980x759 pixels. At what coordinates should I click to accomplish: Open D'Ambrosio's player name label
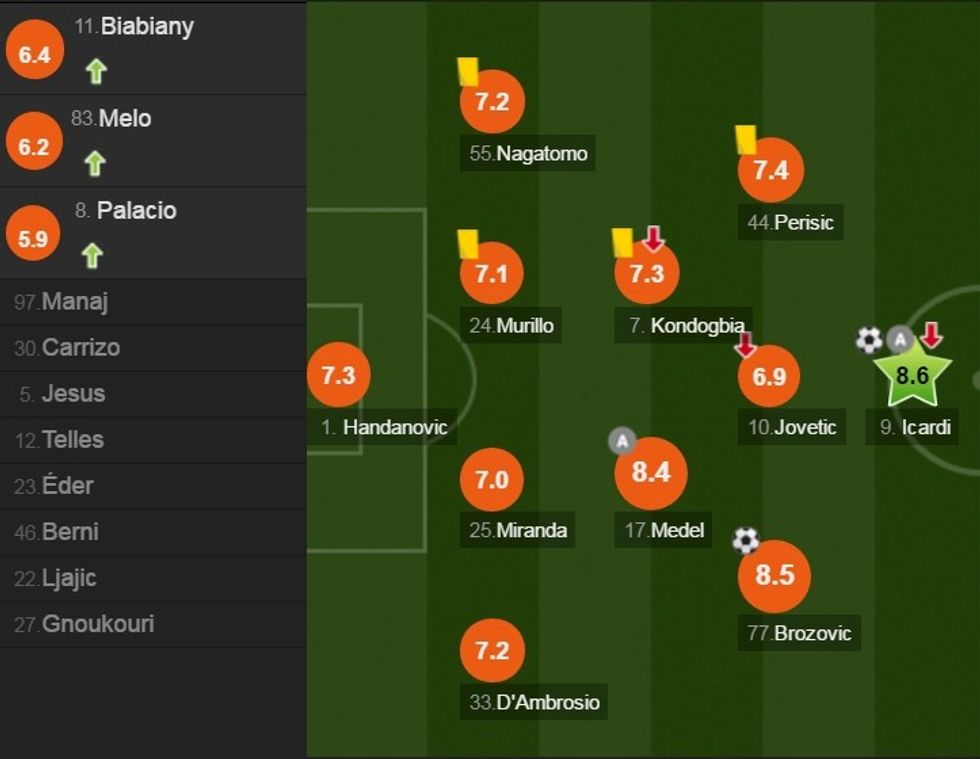(535, 702)
